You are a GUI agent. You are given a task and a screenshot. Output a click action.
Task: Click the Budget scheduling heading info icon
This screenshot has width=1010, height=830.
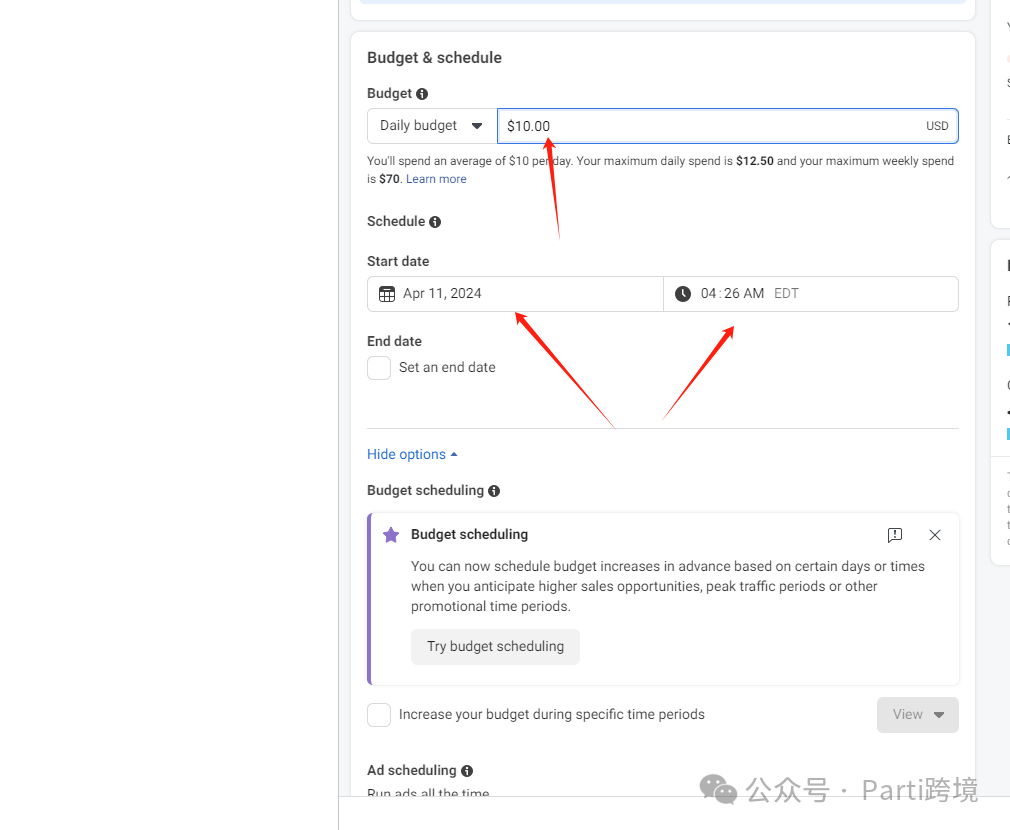pos(494,491)
